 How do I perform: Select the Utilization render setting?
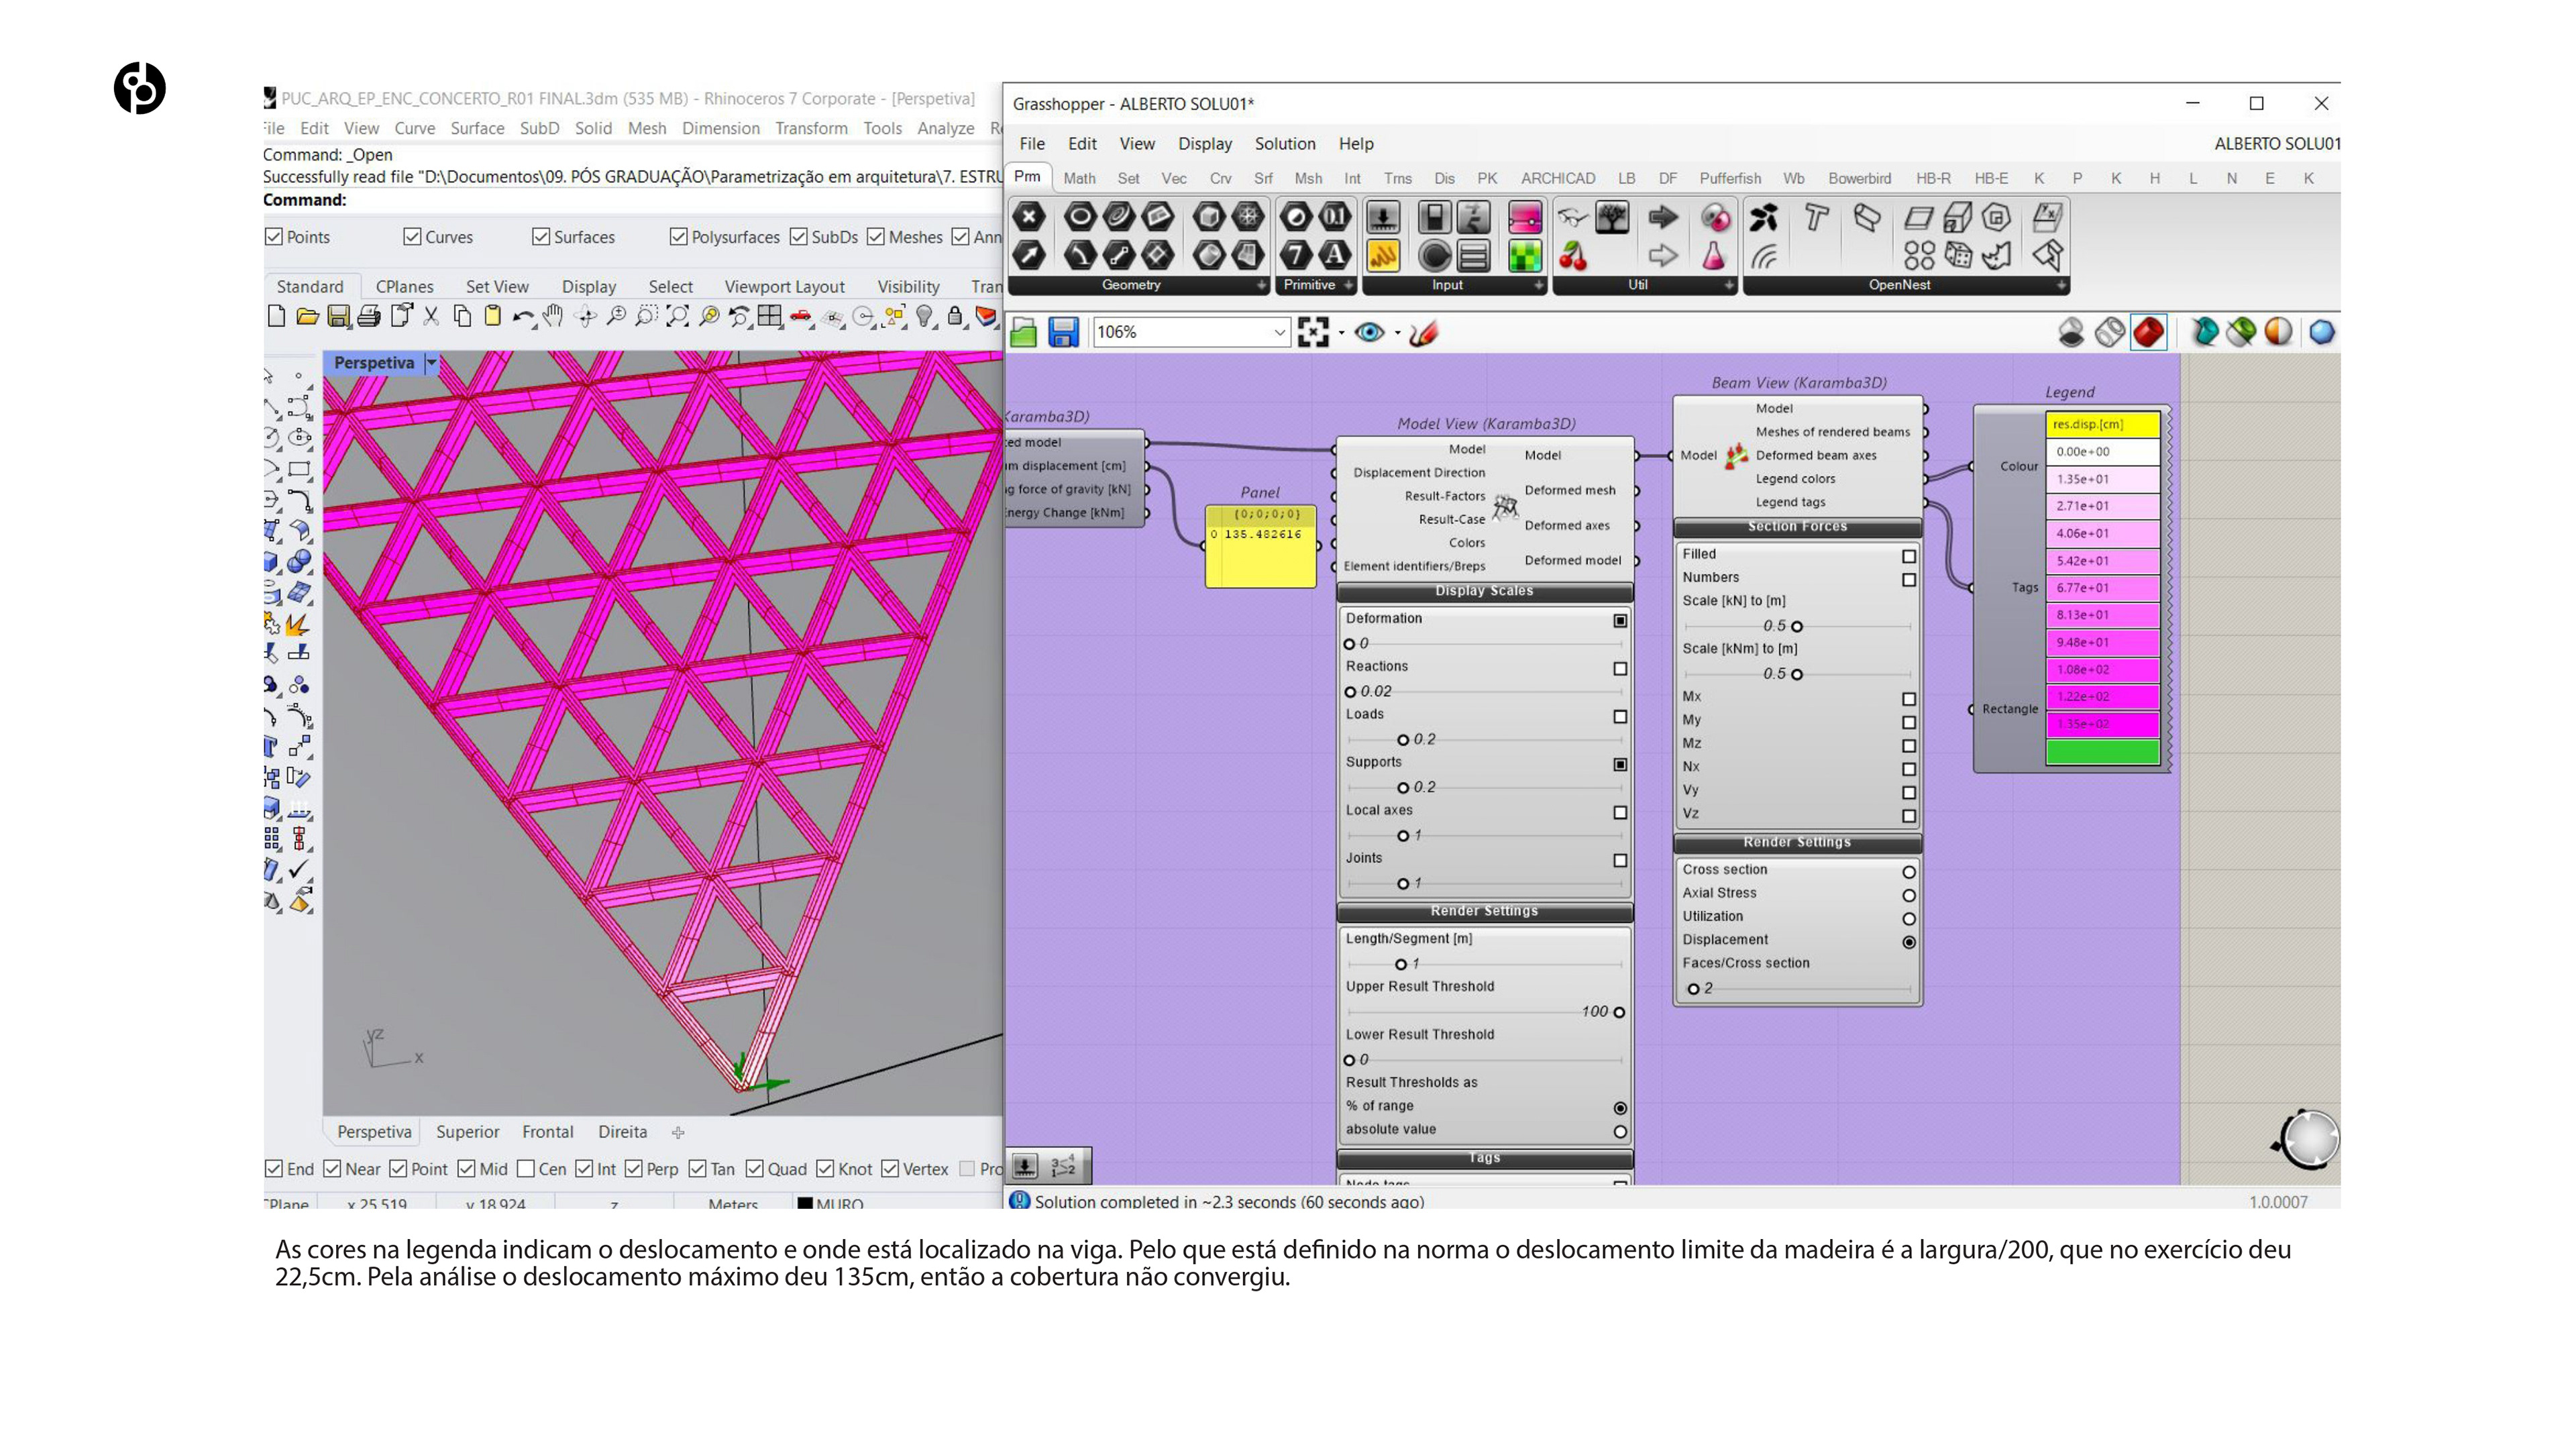point(1908,918)
